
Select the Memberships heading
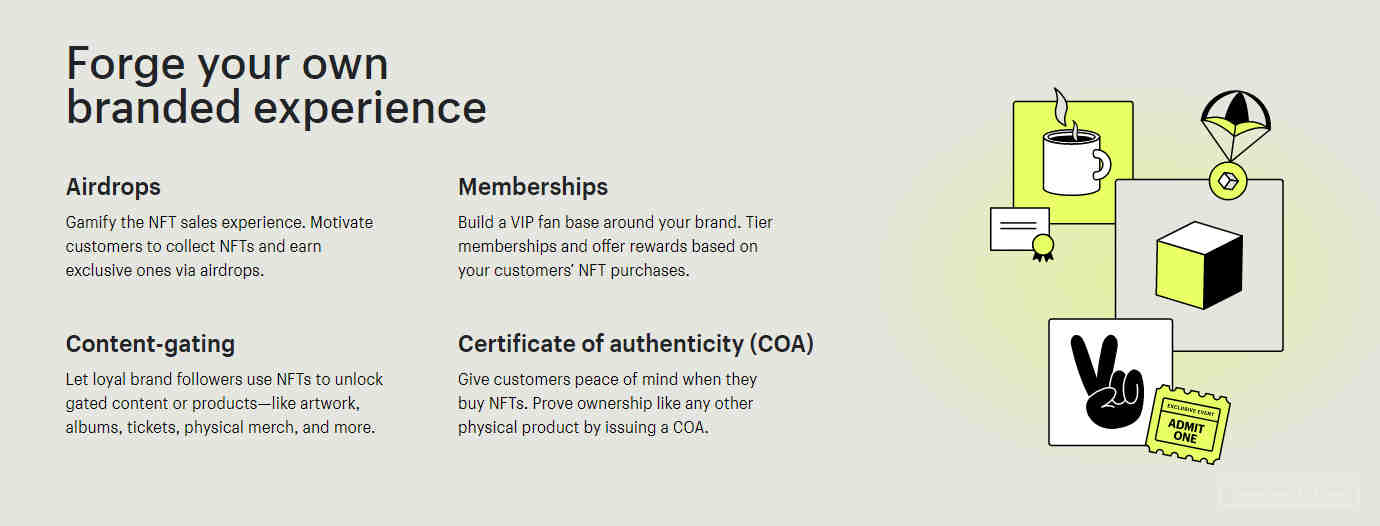coord(533,187)
